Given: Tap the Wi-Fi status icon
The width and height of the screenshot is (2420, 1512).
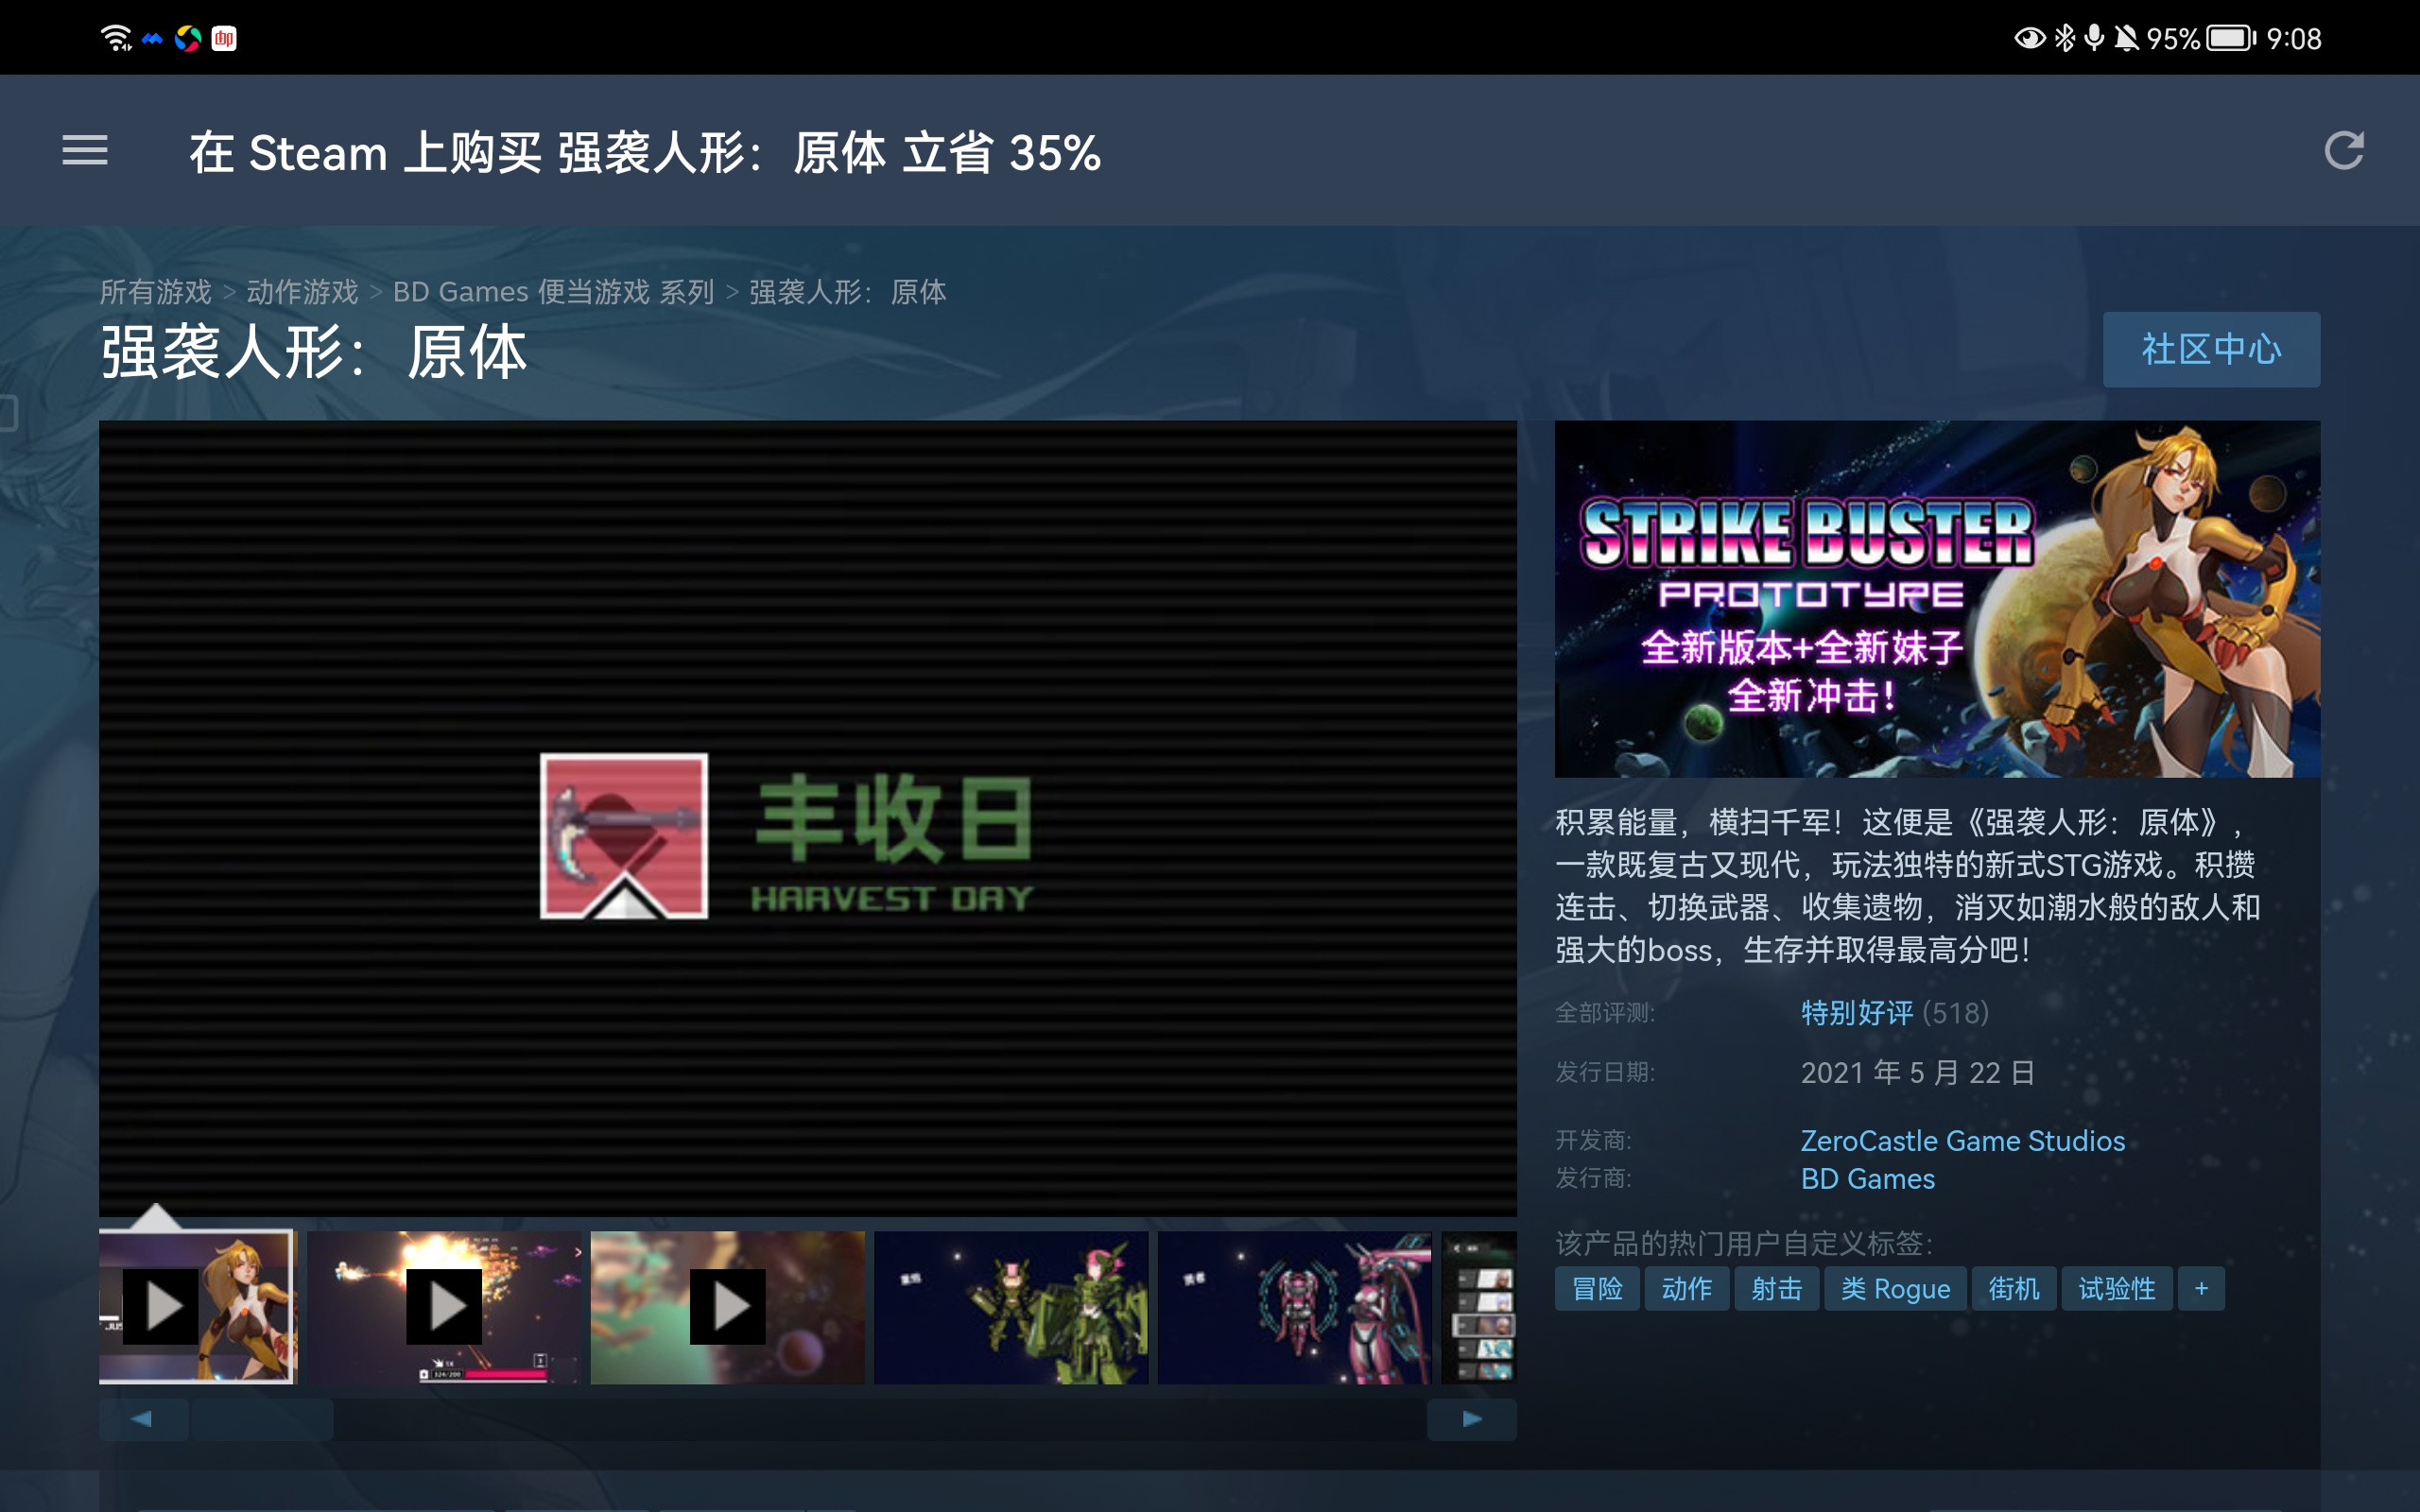Looking at the screenshot, I should (x=116, y=39).
